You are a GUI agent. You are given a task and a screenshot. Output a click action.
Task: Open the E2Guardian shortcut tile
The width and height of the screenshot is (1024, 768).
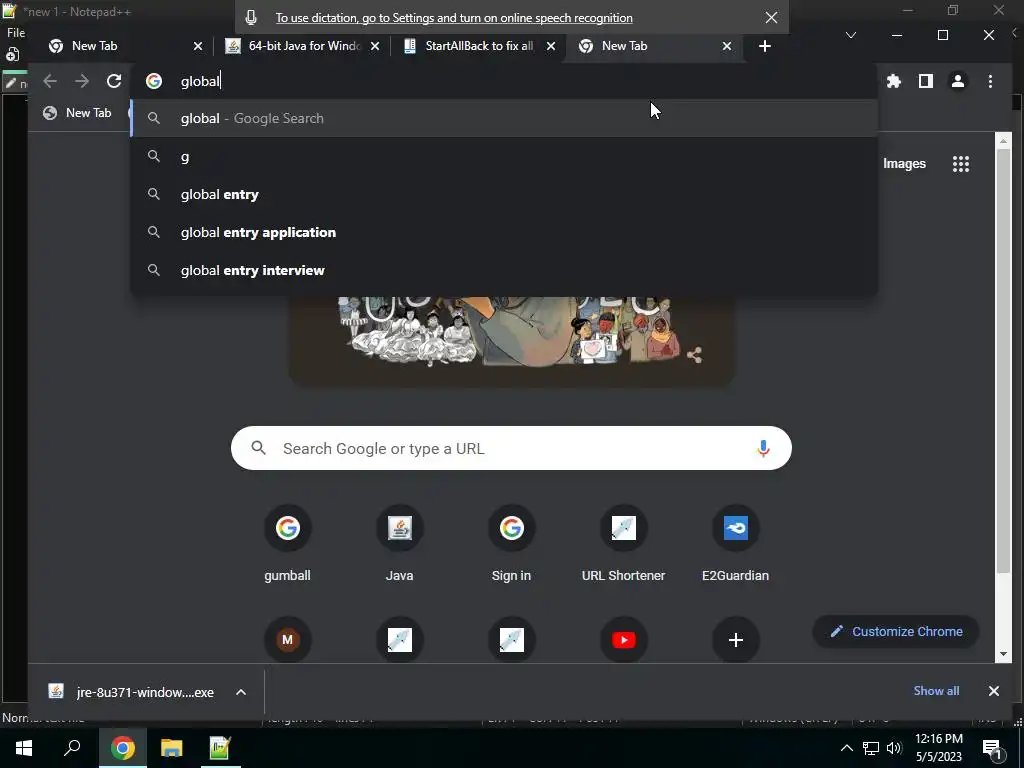735,543
